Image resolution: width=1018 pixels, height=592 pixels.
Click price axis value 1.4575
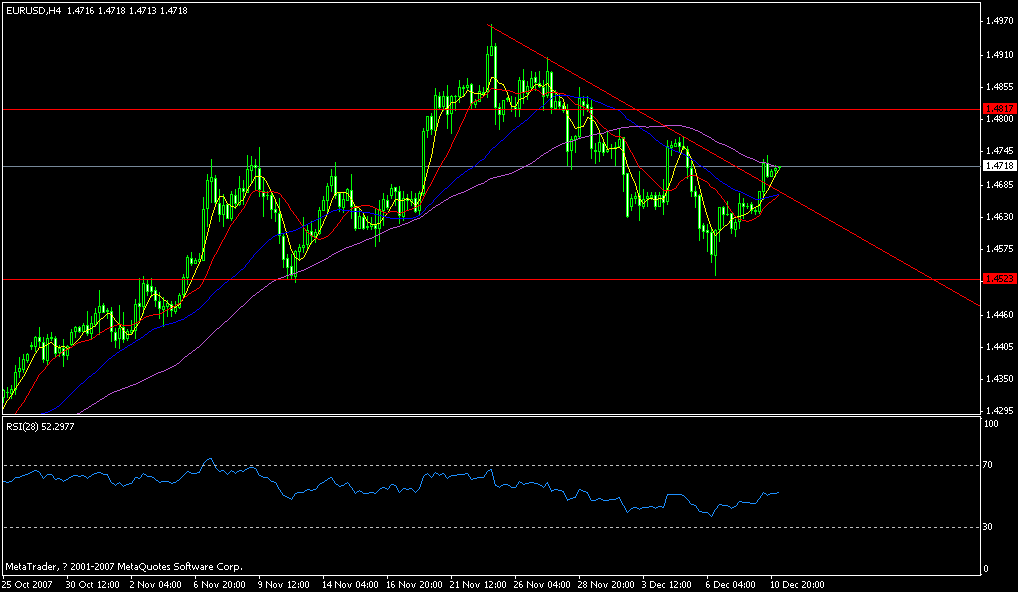[x=999, y=249]
